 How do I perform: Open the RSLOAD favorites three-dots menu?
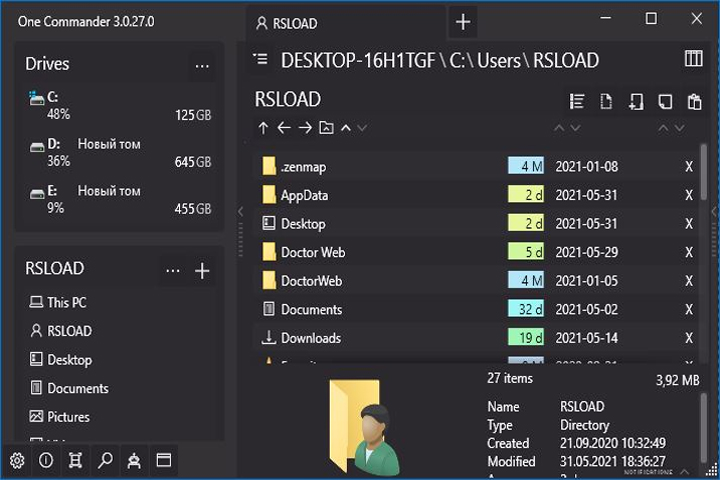point(173,271)
